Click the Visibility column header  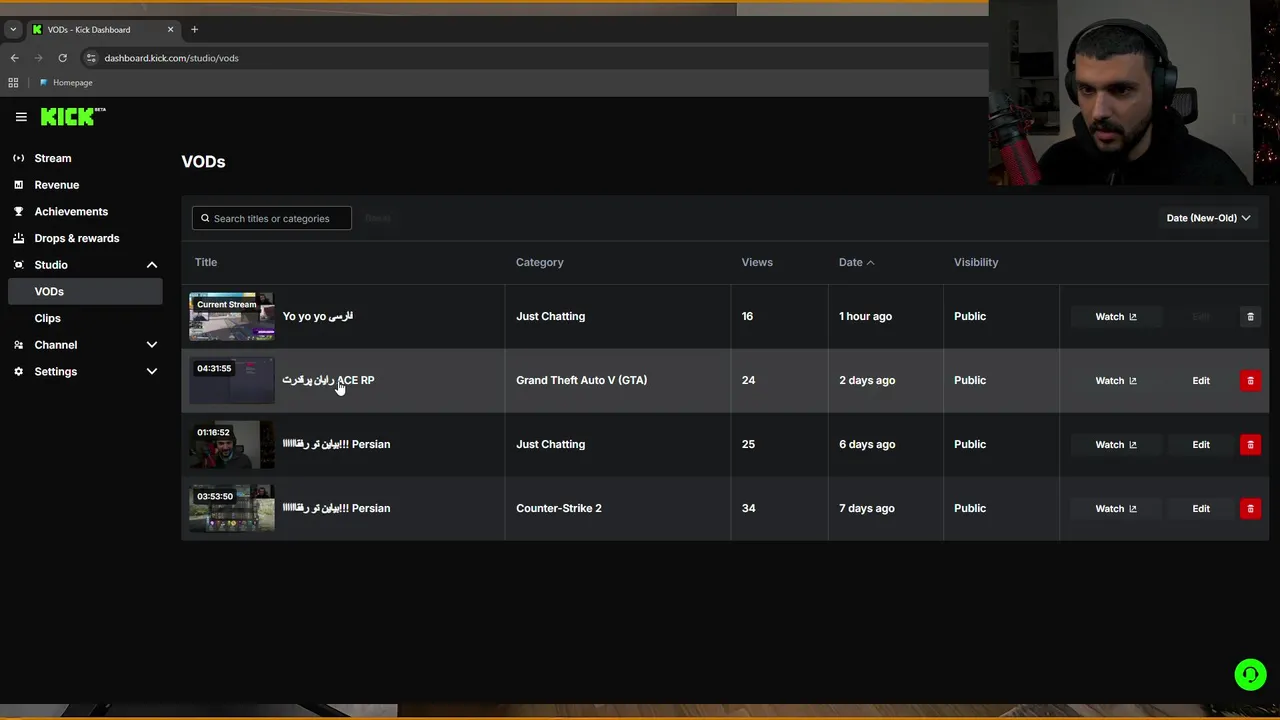tap(976, 262)
